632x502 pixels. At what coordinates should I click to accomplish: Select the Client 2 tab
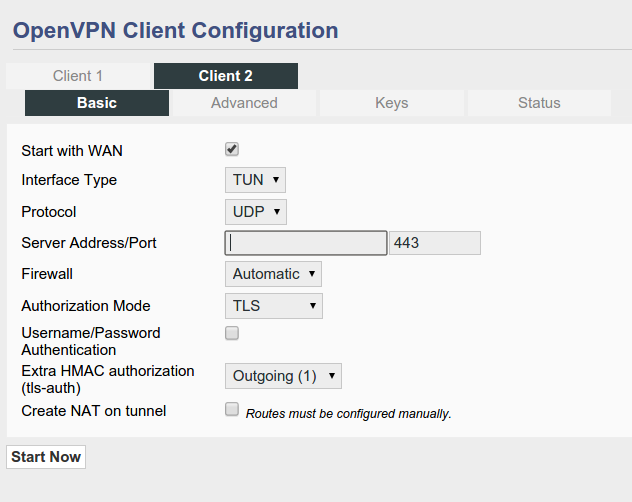point(225,76)
